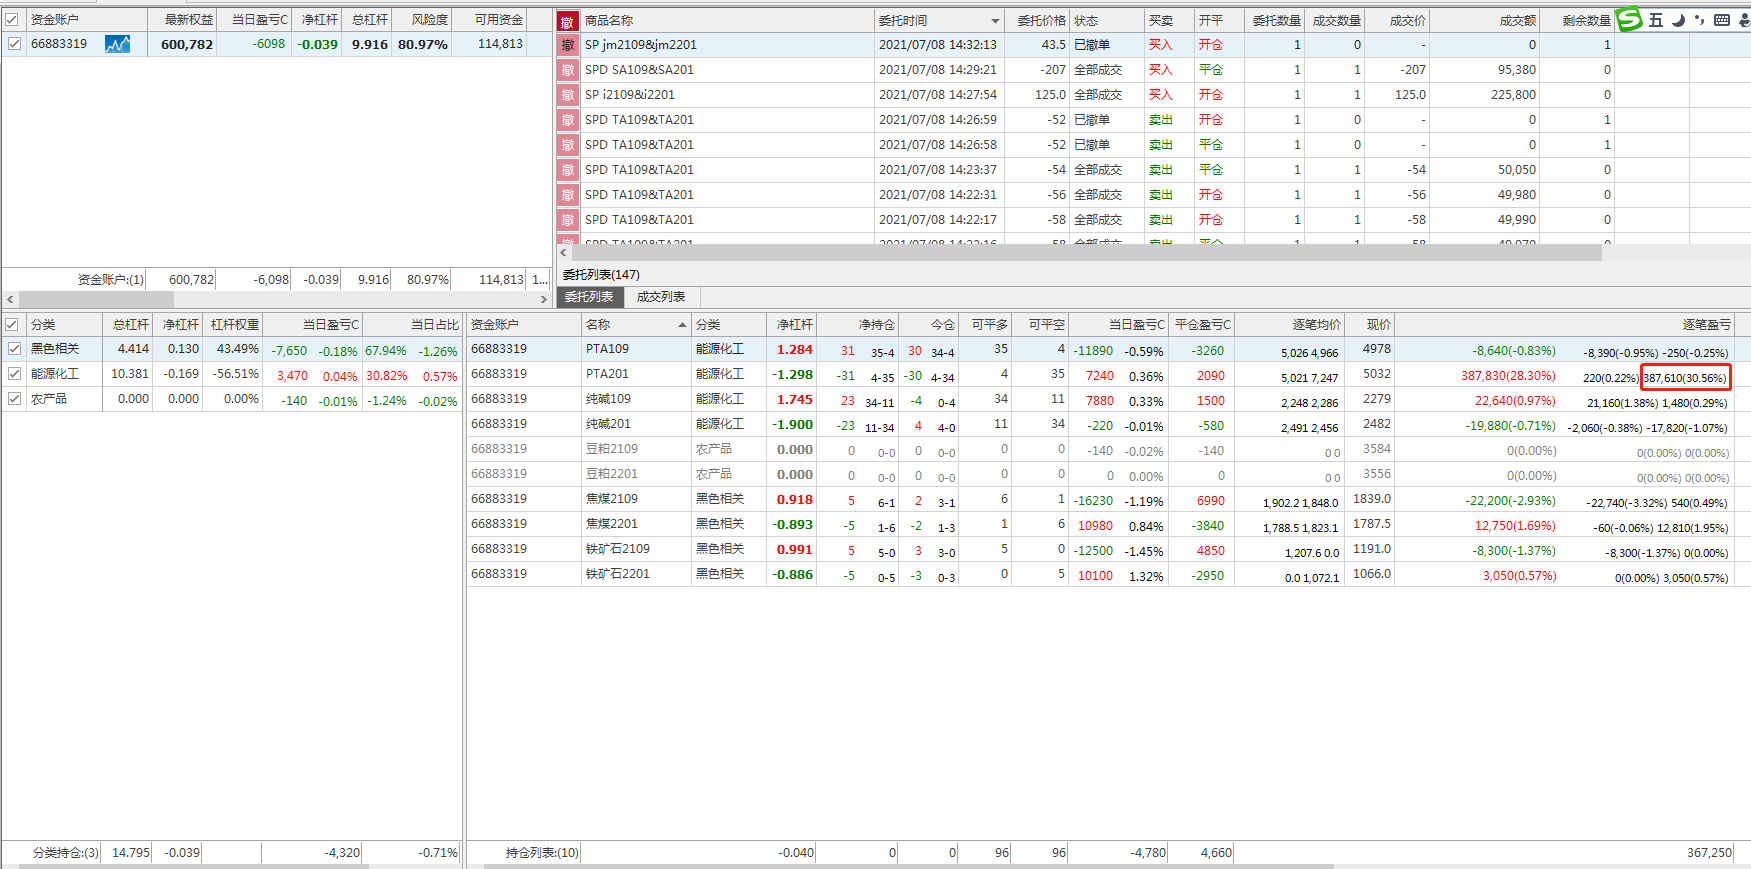Screen dimensions: 1751x869
Task: Uncheck the account 66883319 checkbox
Action: 14,44
